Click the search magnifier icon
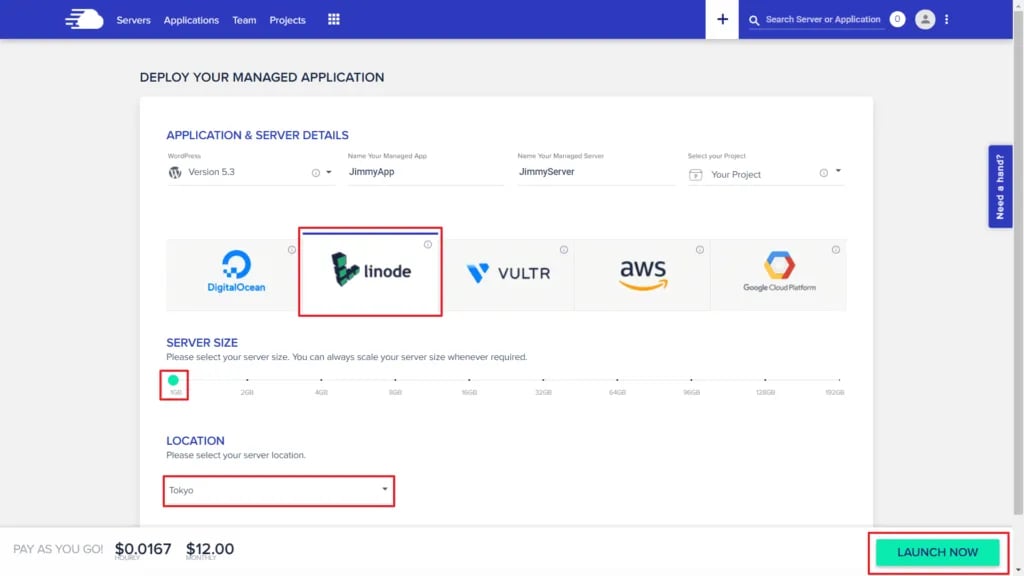The width and height of the screenshot is (1024, 576). tap(754, 20)
